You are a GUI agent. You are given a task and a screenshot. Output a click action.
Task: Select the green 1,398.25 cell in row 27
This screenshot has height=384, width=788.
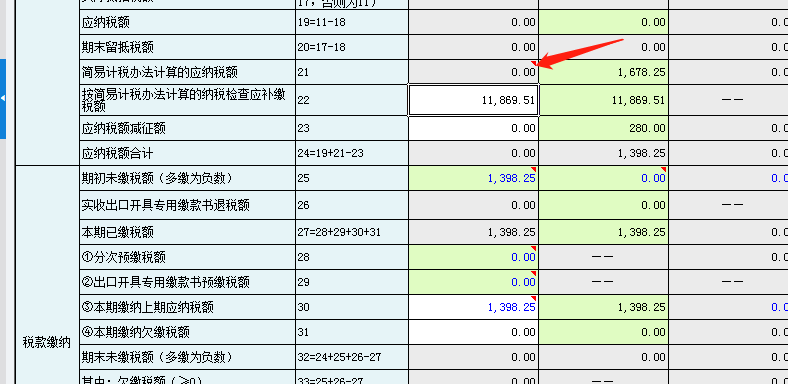(x=604, y=232)
